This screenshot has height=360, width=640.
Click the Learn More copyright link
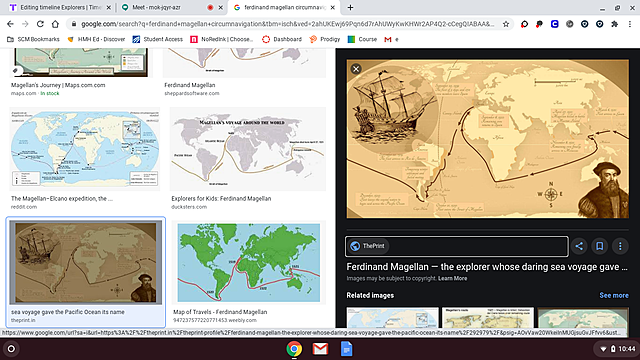452,278
